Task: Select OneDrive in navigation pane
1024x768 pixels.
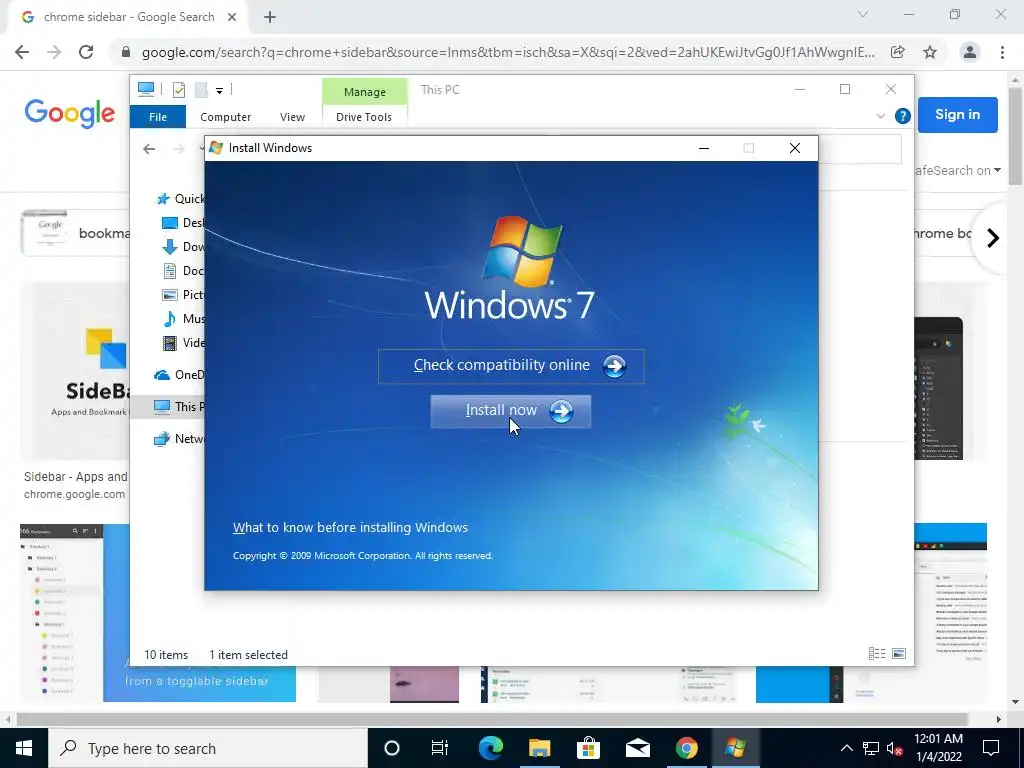Action: 178,374
